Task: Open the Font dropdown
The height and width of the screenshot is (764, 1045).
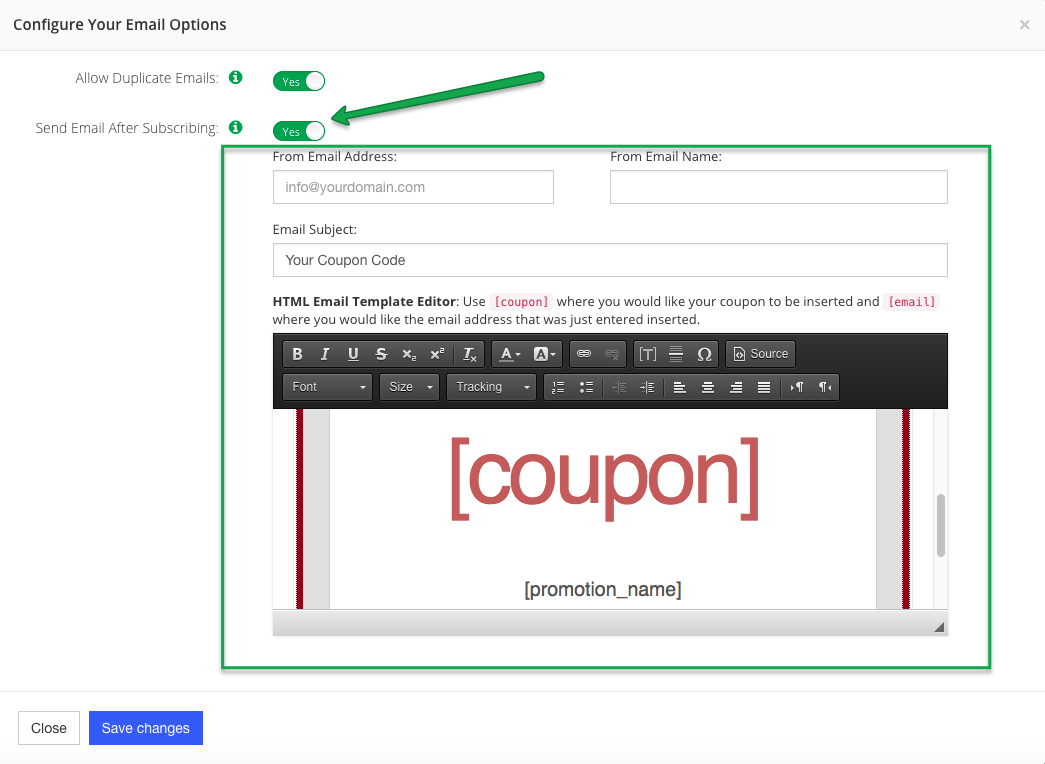Action: 327,387
